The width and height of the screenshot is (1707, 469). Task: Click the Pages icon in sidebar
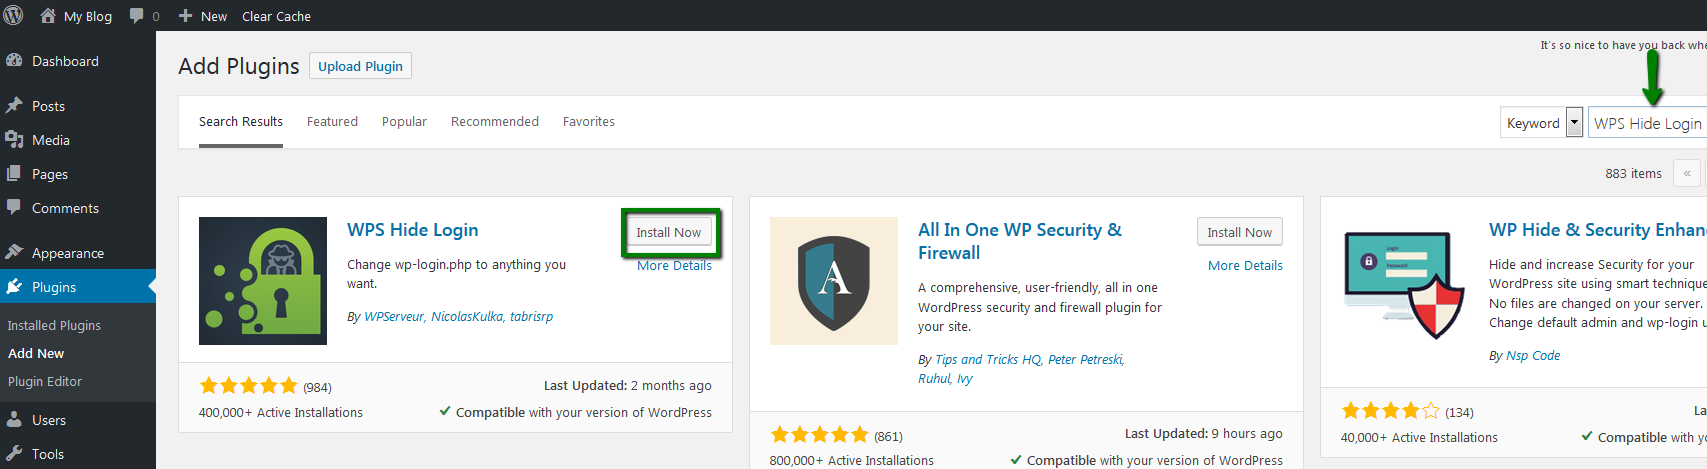coord(14,173)
